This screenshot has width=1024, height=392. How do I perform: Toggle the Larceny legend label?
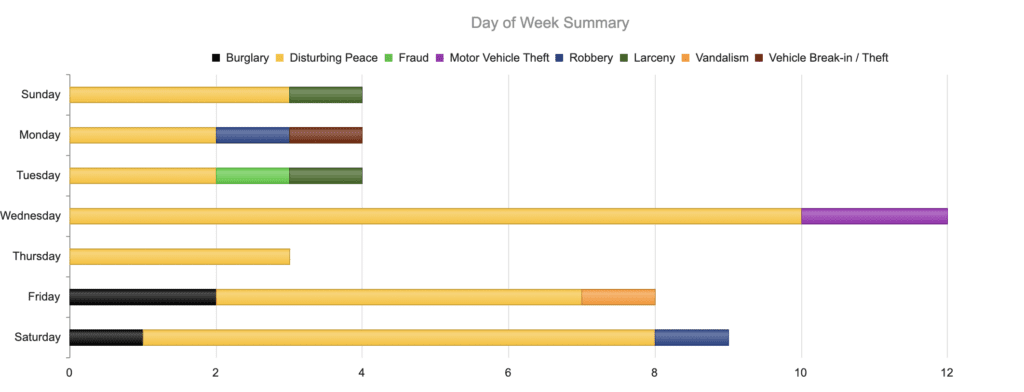pos(653,58)
